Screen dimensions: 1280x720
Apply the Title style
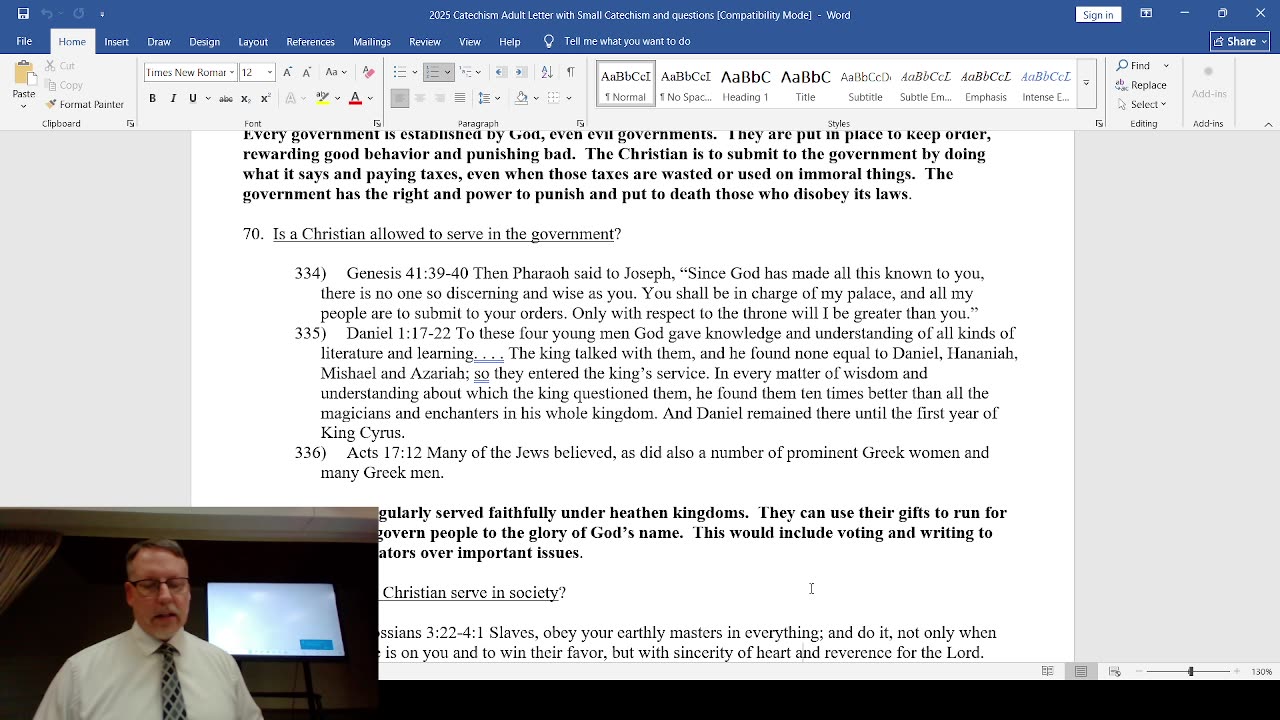(805, 85)
